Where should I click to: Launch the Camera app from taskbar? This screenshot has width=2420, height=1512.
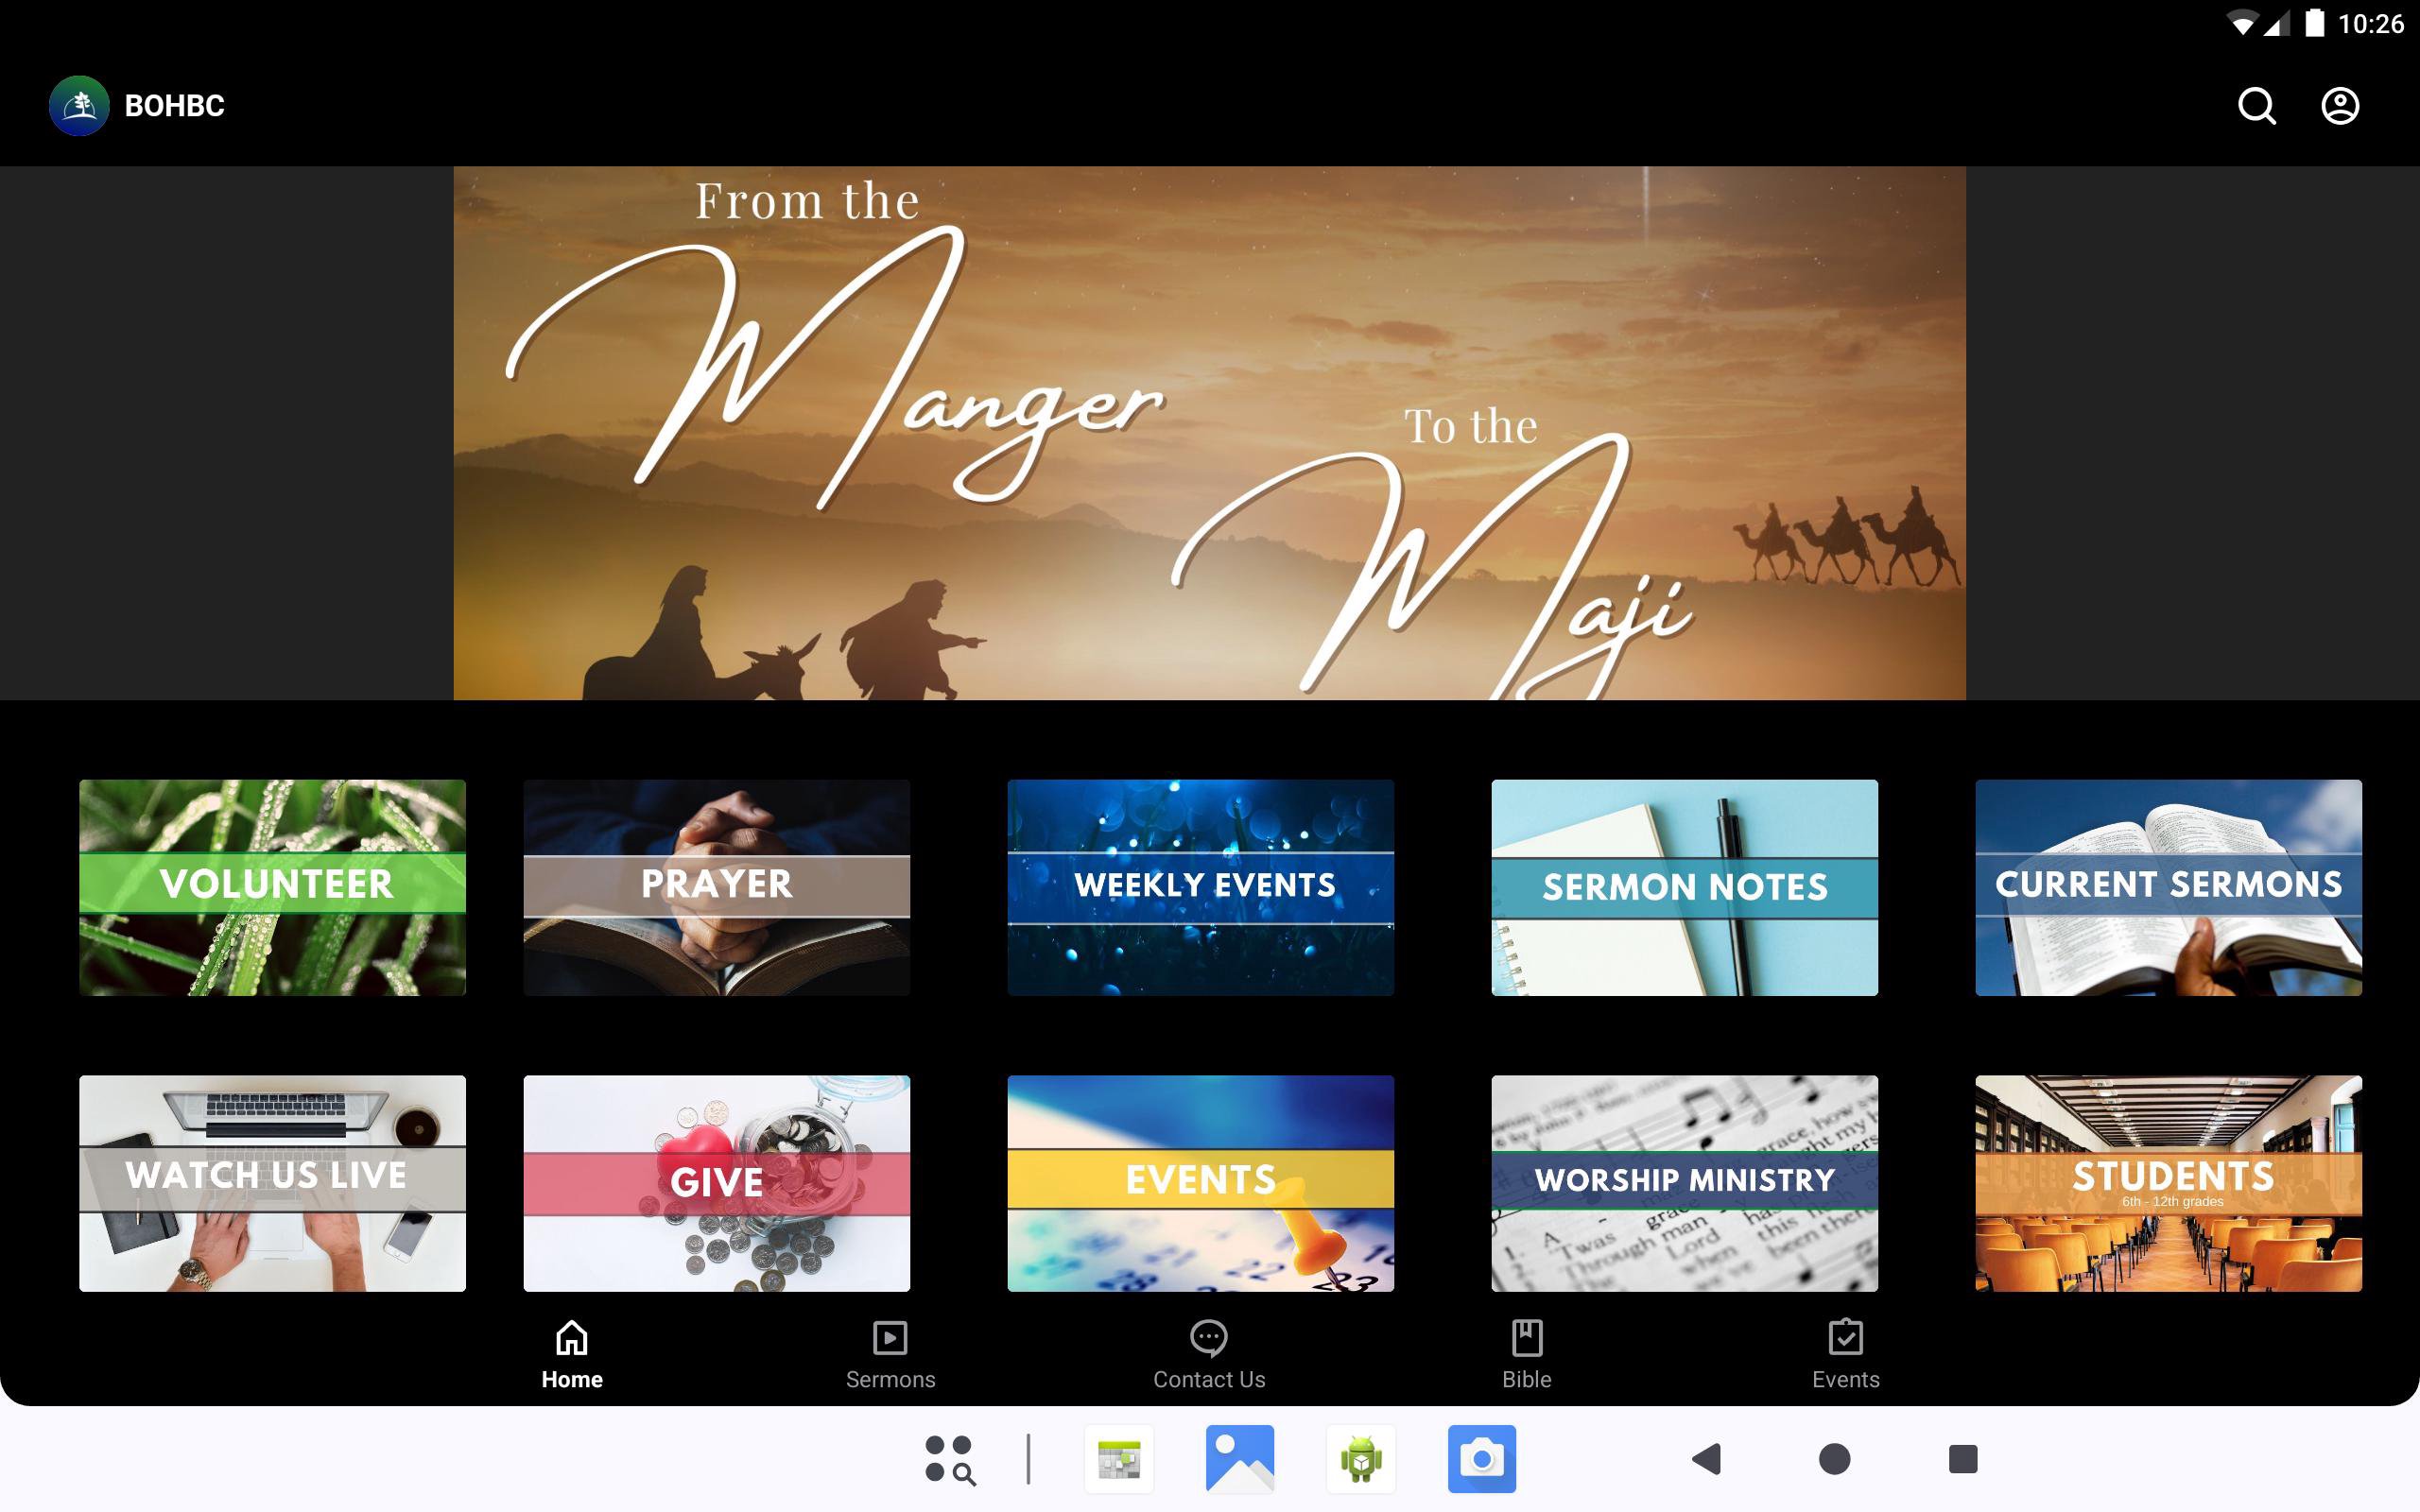[1481, 1459]
